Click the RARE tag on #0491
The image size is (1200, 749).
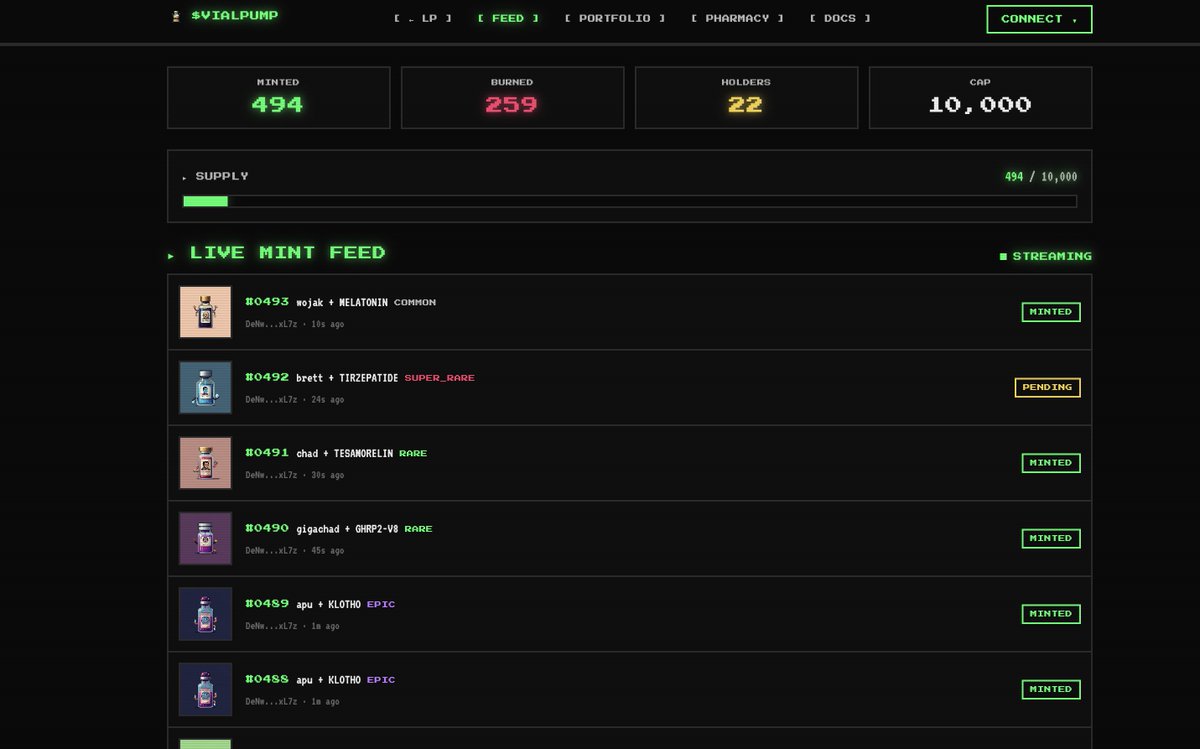[413, 453]
